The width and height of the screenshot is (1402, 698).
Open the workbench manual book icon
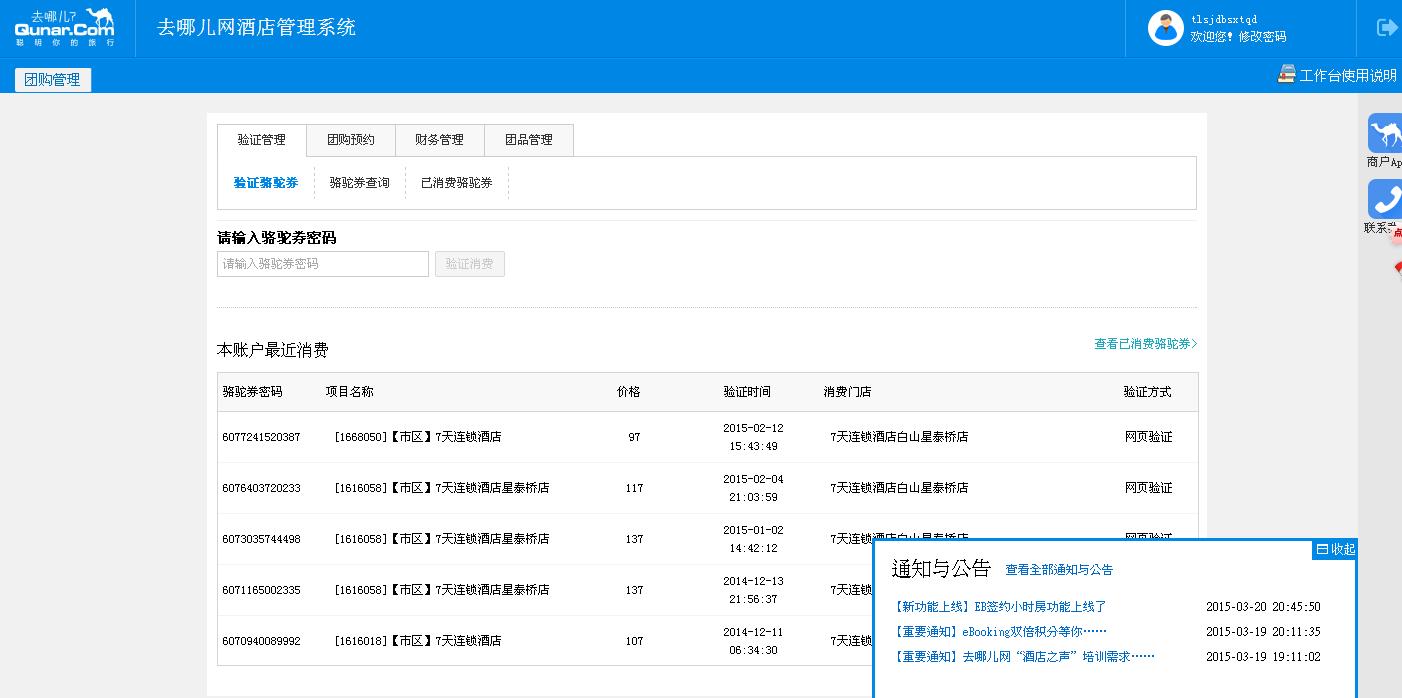(1286, 74)
